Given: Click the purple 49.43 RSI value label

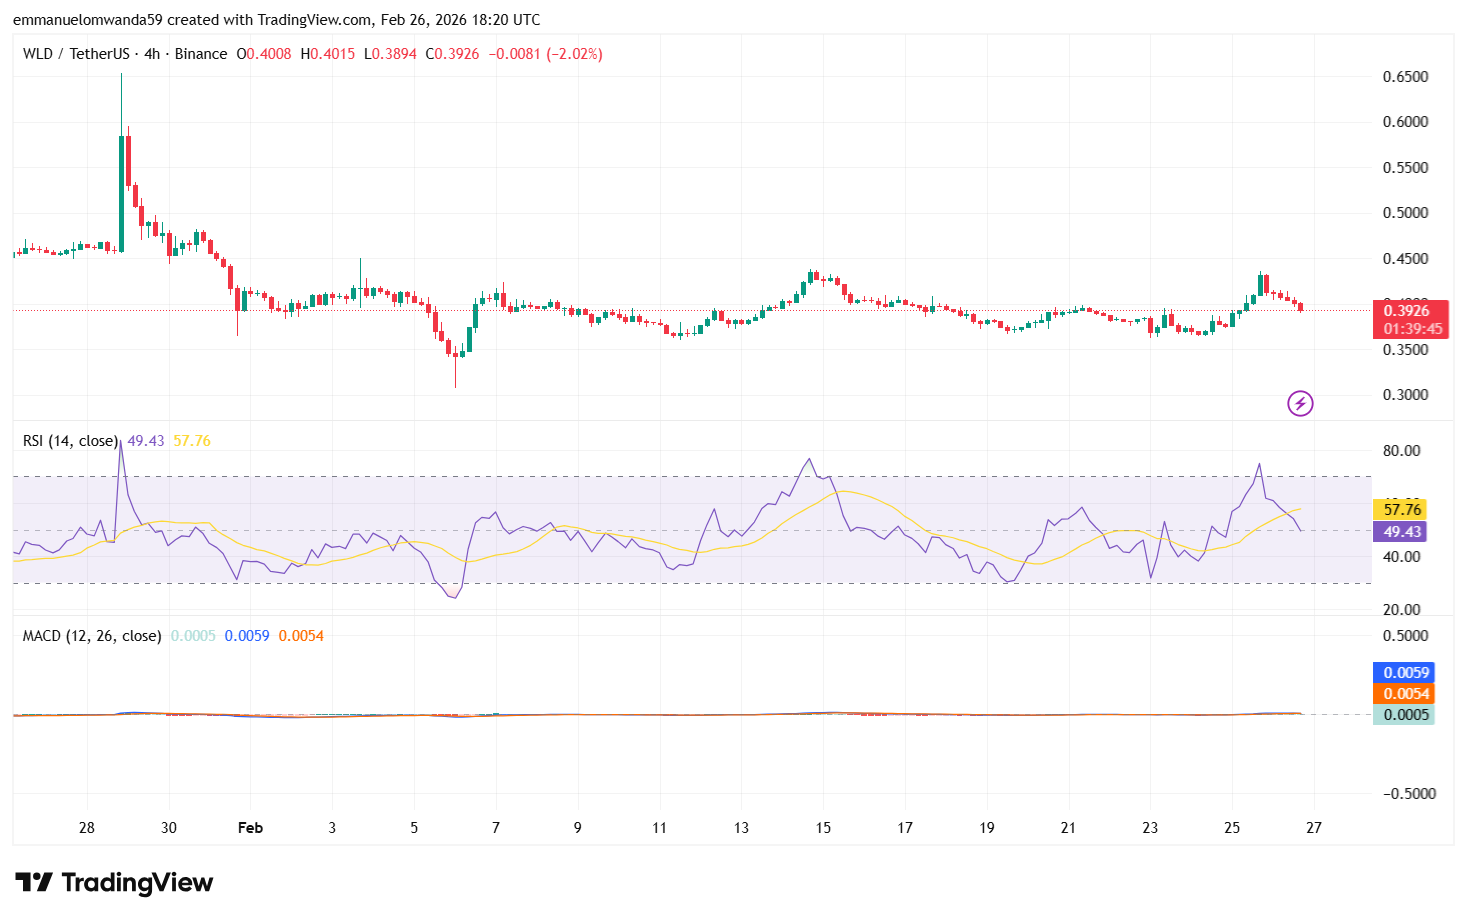Looking at the screenshot, I should click(x=1403, y=533).
